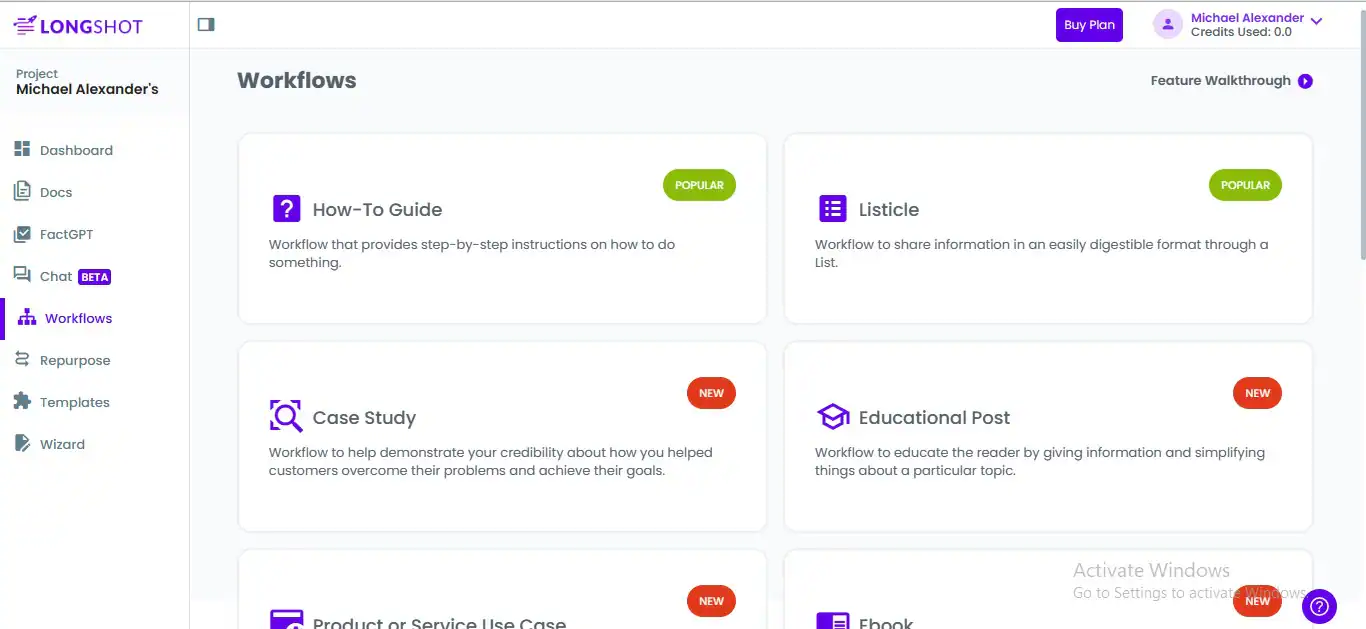Open the Dashboard menu item
The image size is (1366, 629).
click(76, 150)
